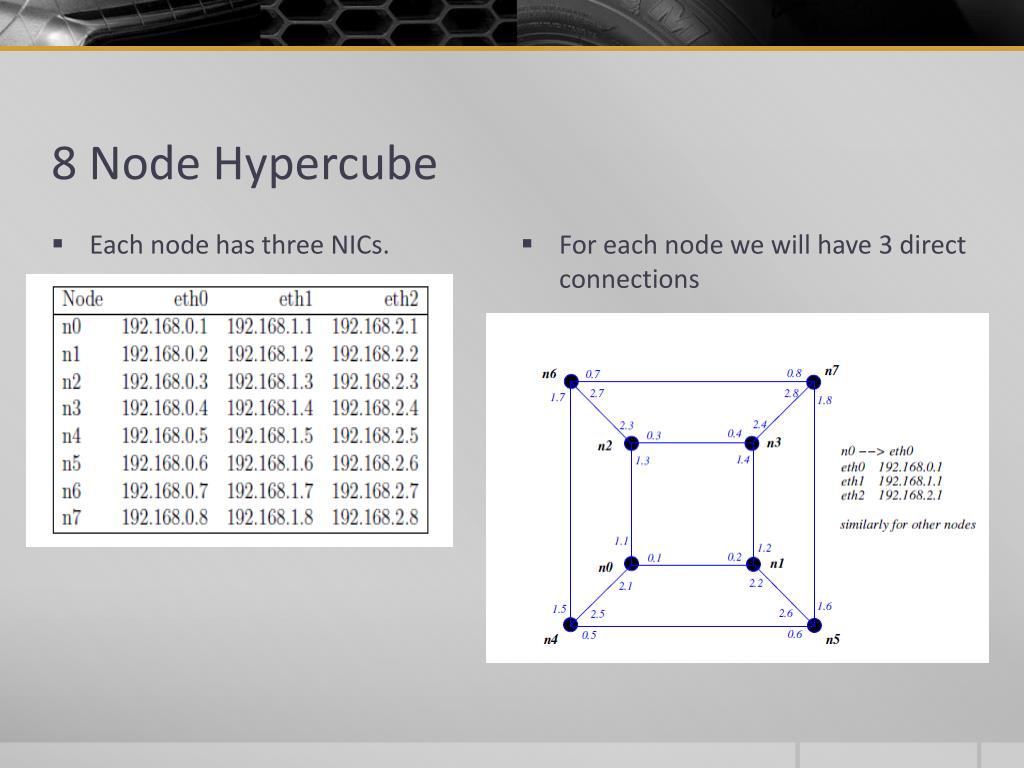Click the "similarly for other nodes" note

[x=908, y=525]
